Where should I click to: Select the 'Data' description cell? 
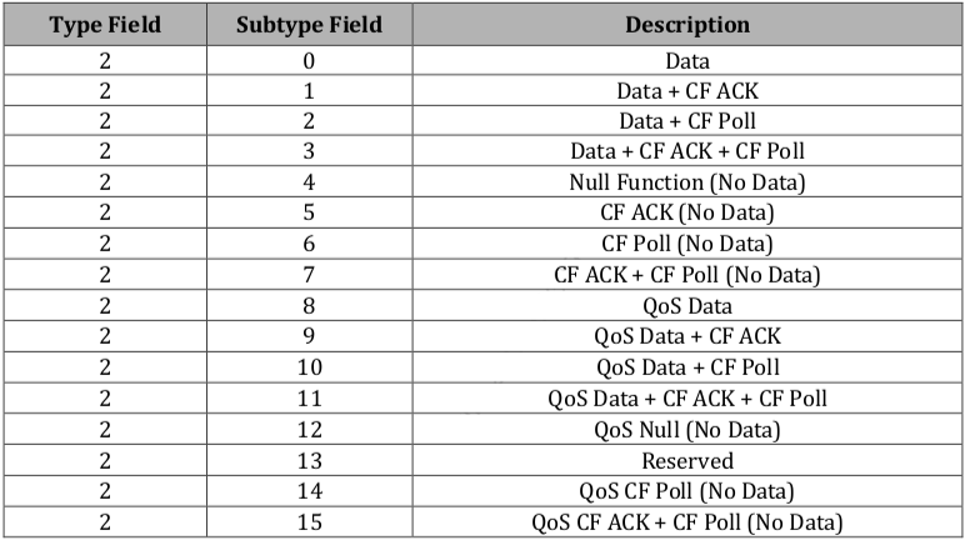click(x=687, y=60)
